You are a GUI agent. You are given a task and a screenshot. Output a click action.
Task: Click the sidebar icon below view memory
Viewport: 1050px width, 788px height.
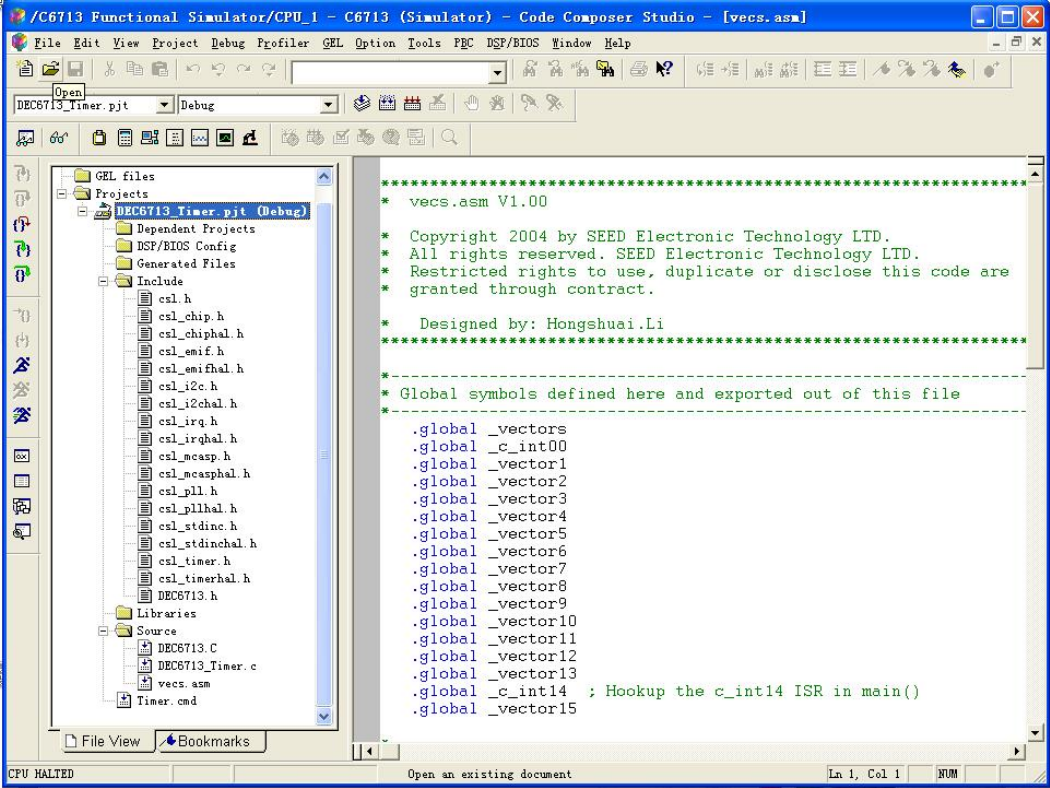21,507
